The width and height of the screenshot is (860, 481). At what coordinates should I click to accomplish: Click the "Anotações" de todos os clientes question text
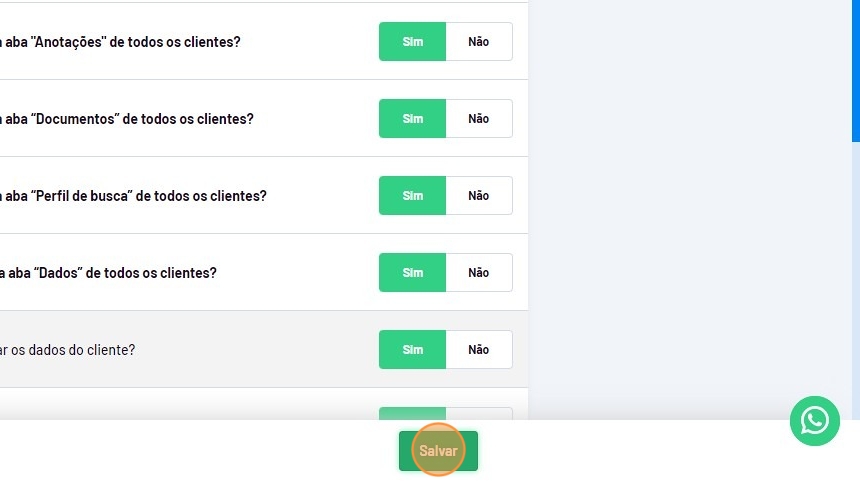[x=122, y=42]
